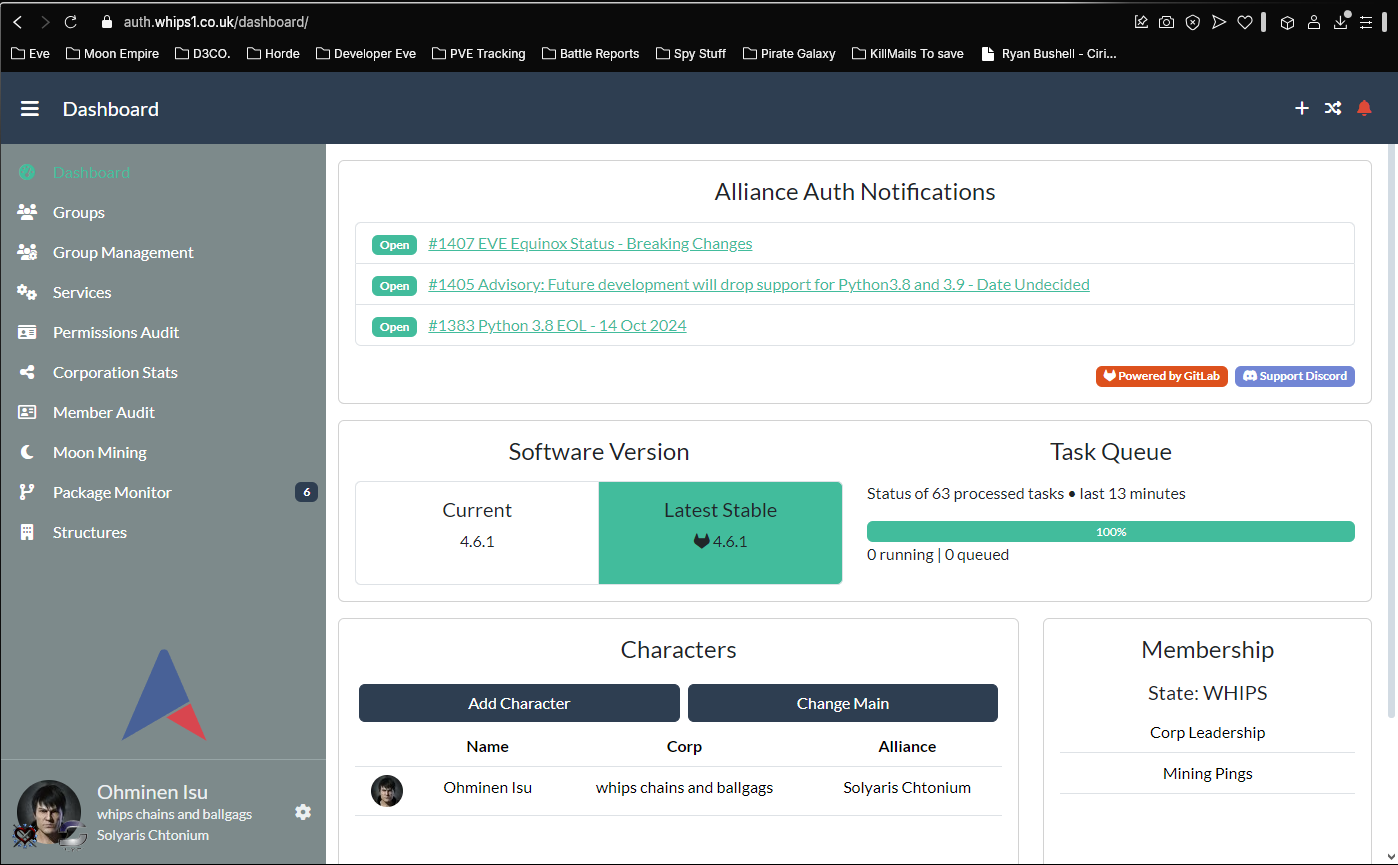
Task: Open the Groups section
Action: point(78,212)
